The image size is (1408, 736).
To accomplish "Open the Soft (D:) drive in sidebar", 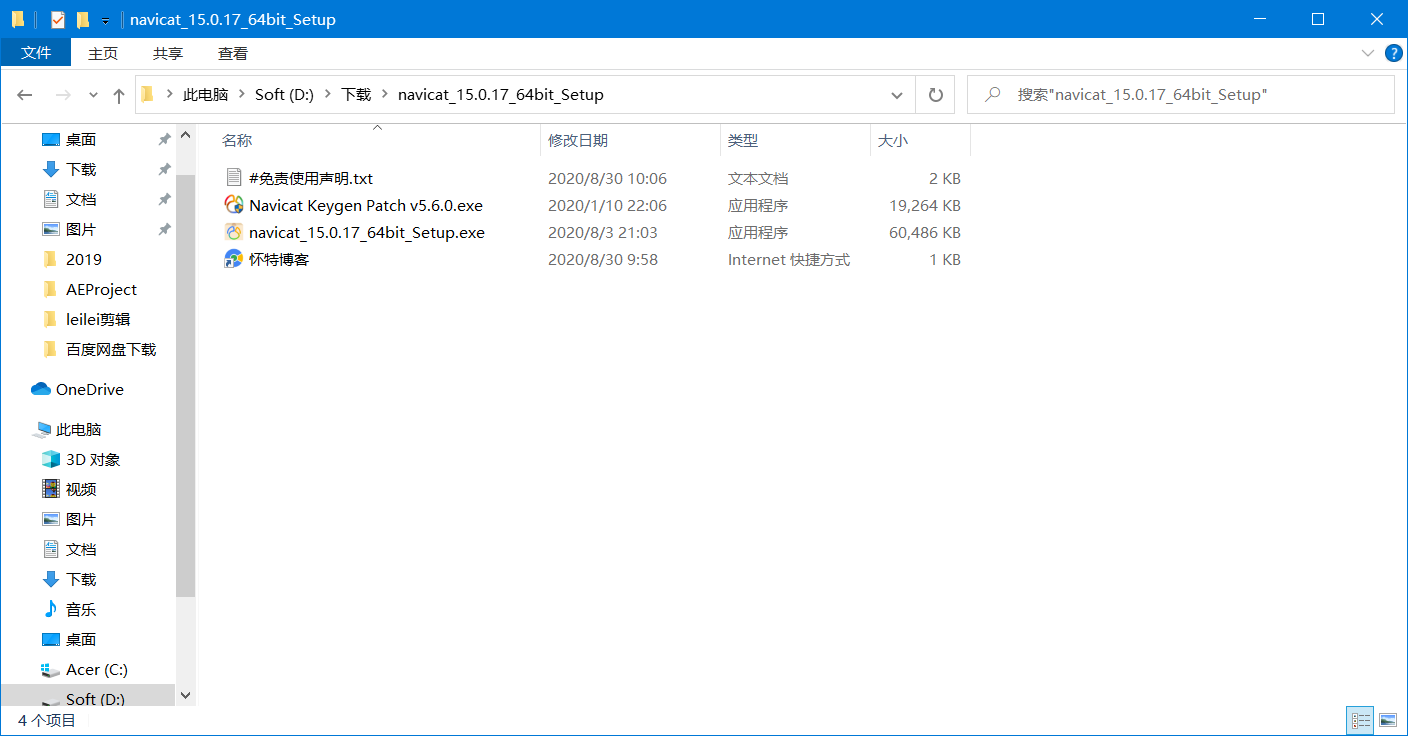I will (x=95, y=698).
